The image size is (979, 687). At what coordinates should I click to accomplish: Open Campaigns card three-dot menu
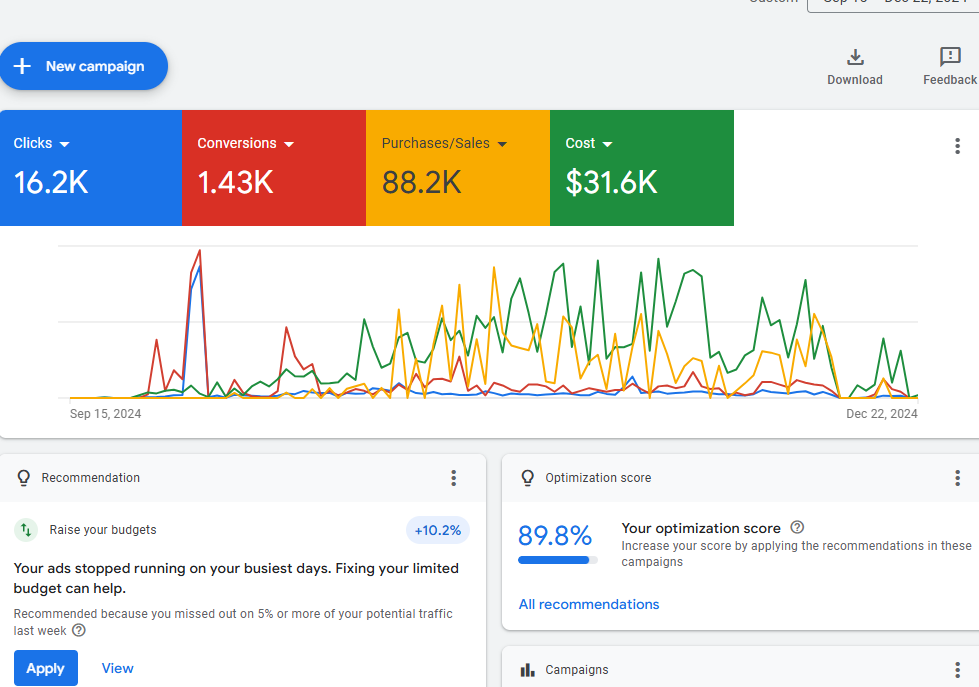(957, 670)
